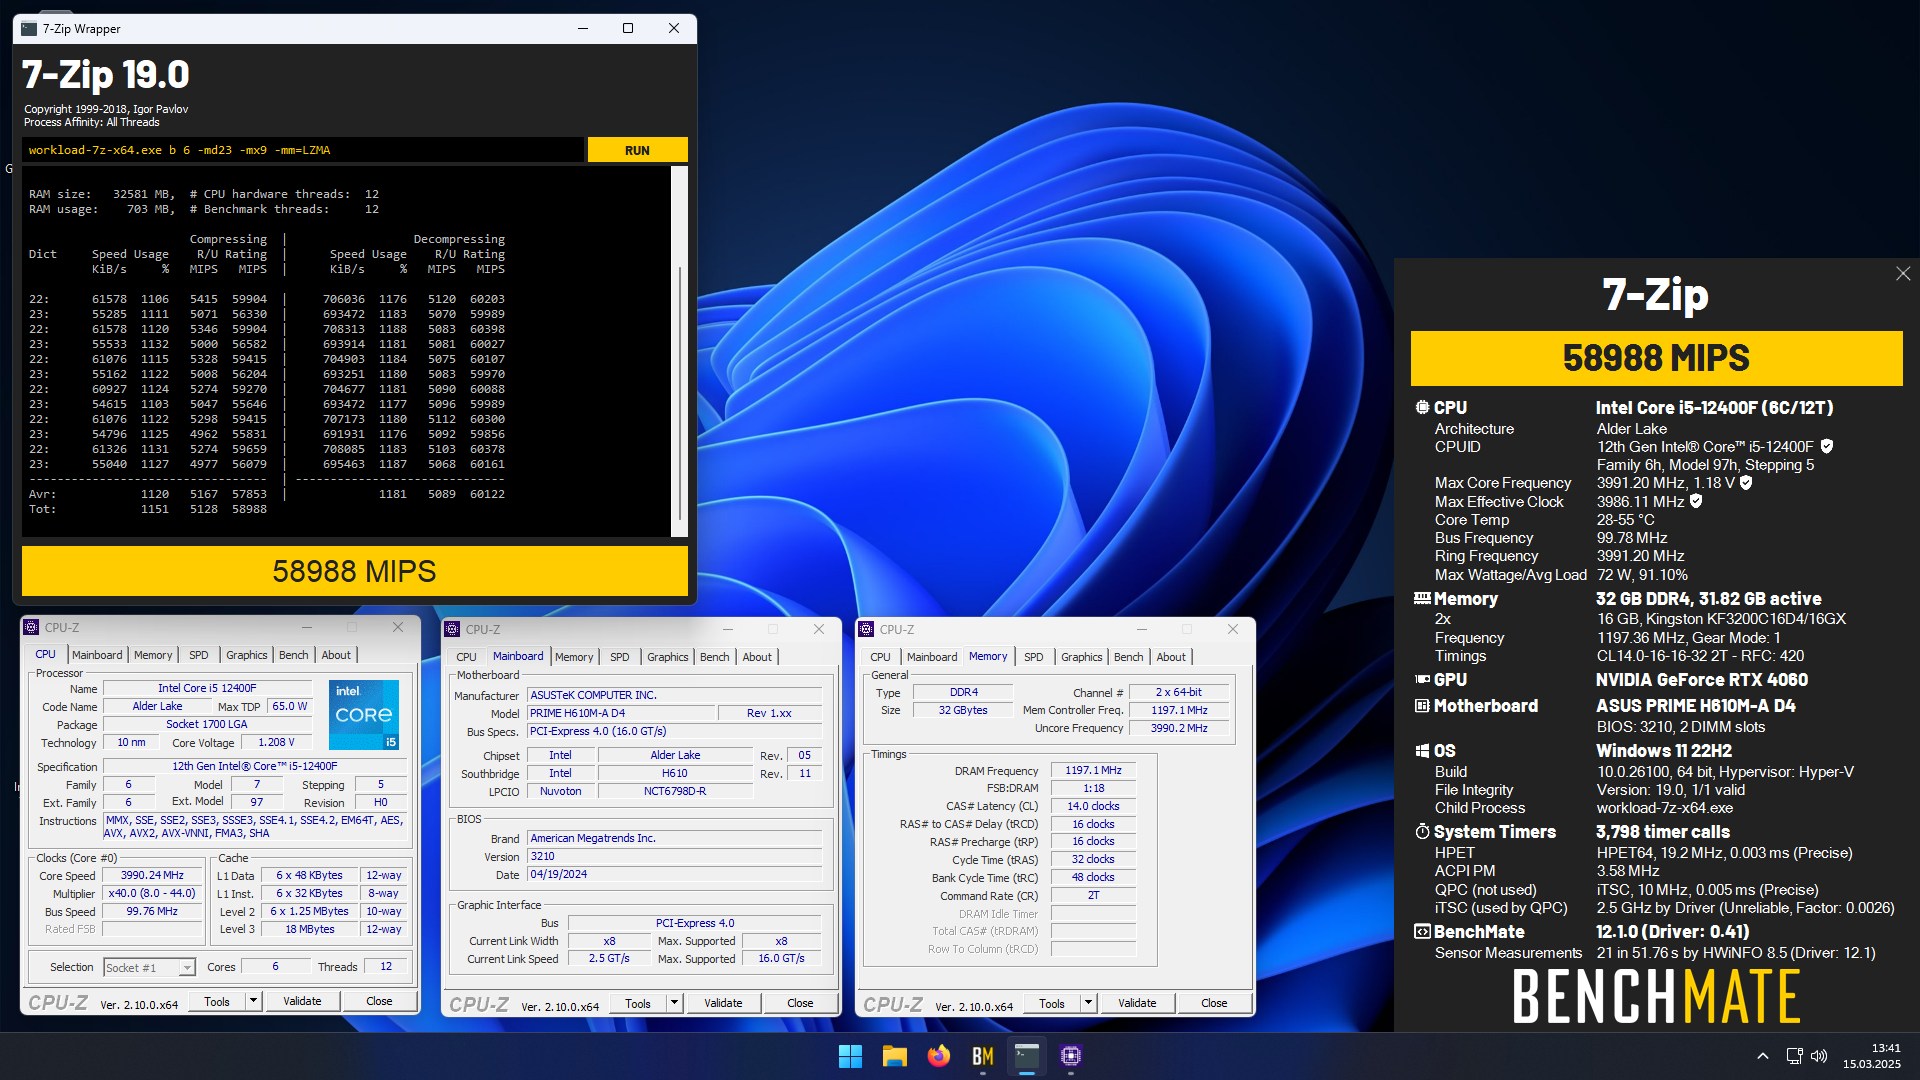Click the PRIME H610M-A D4 model field
This screenshot has width=1920, height=1080.
622,713
